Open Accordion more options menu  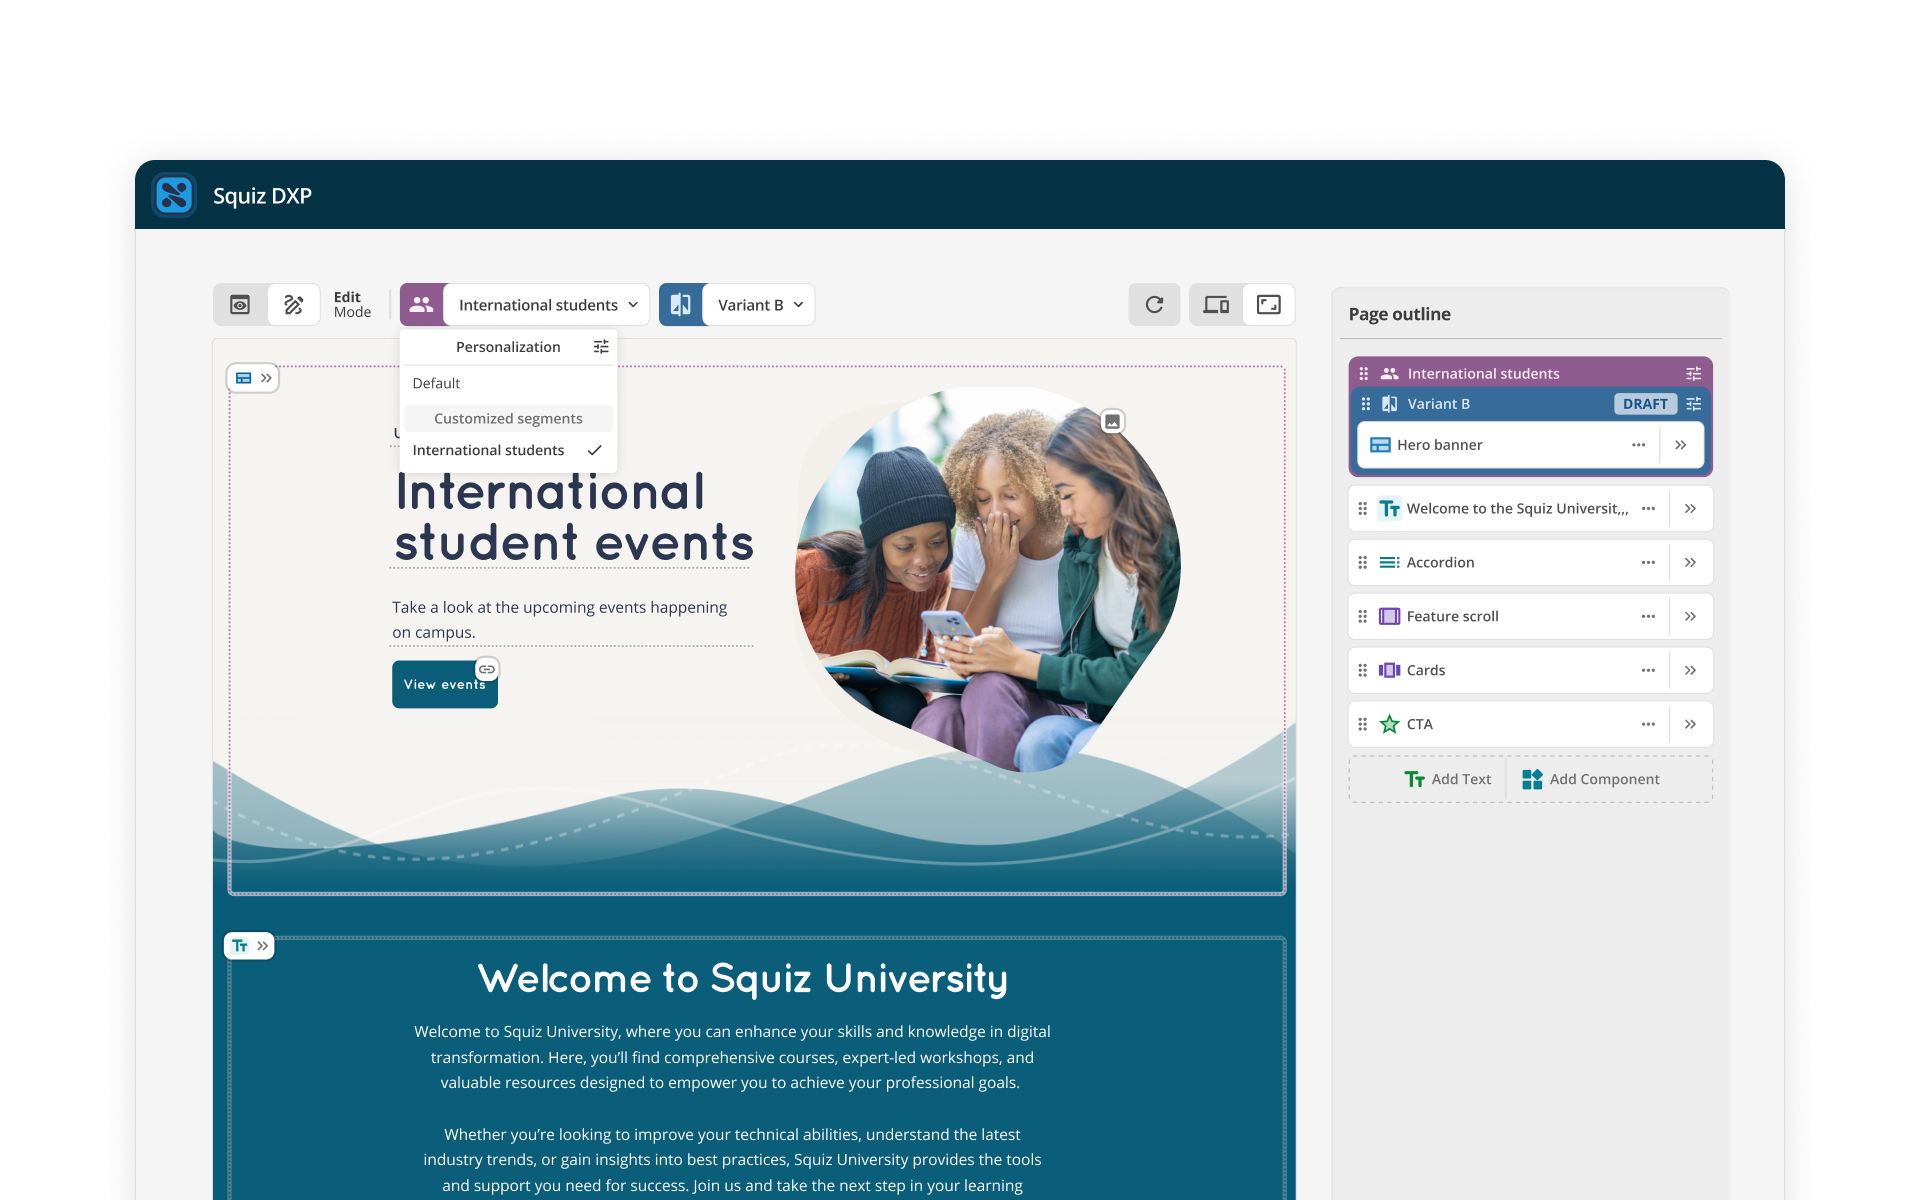click(1648, 563)
